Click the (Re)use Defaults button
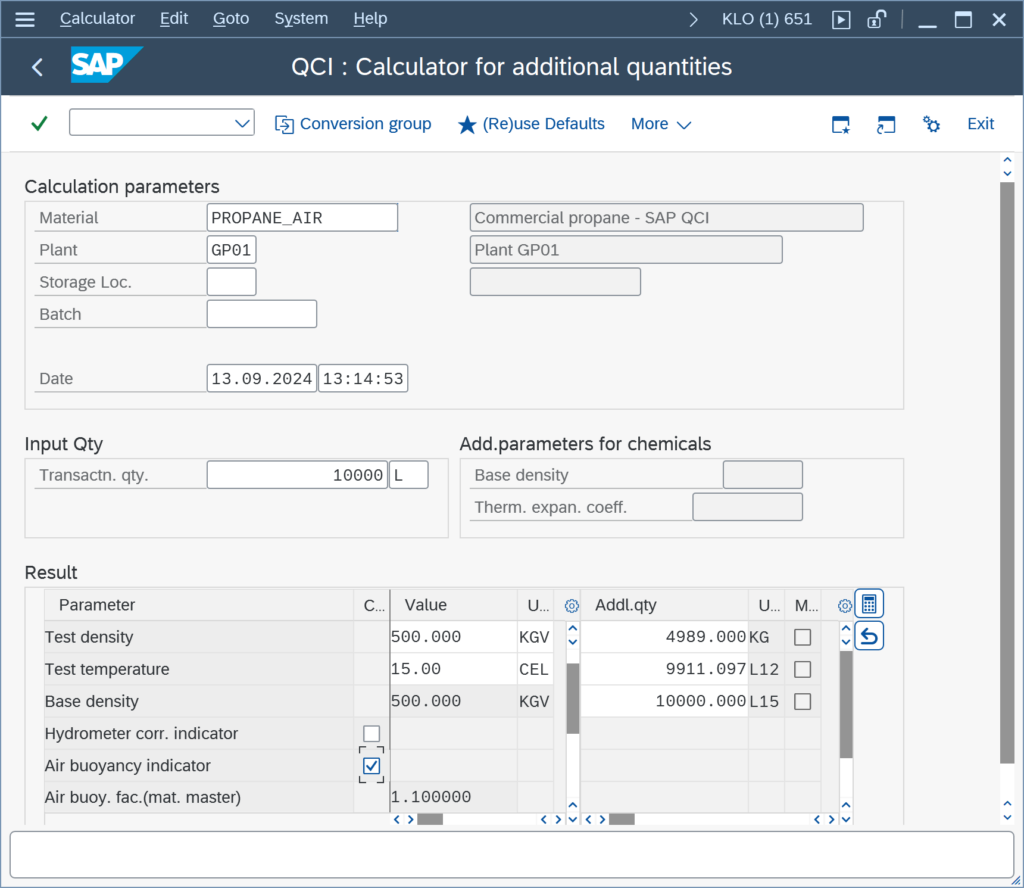The height and width of the screenshot is (888, 1024). (x=531, y=124)
